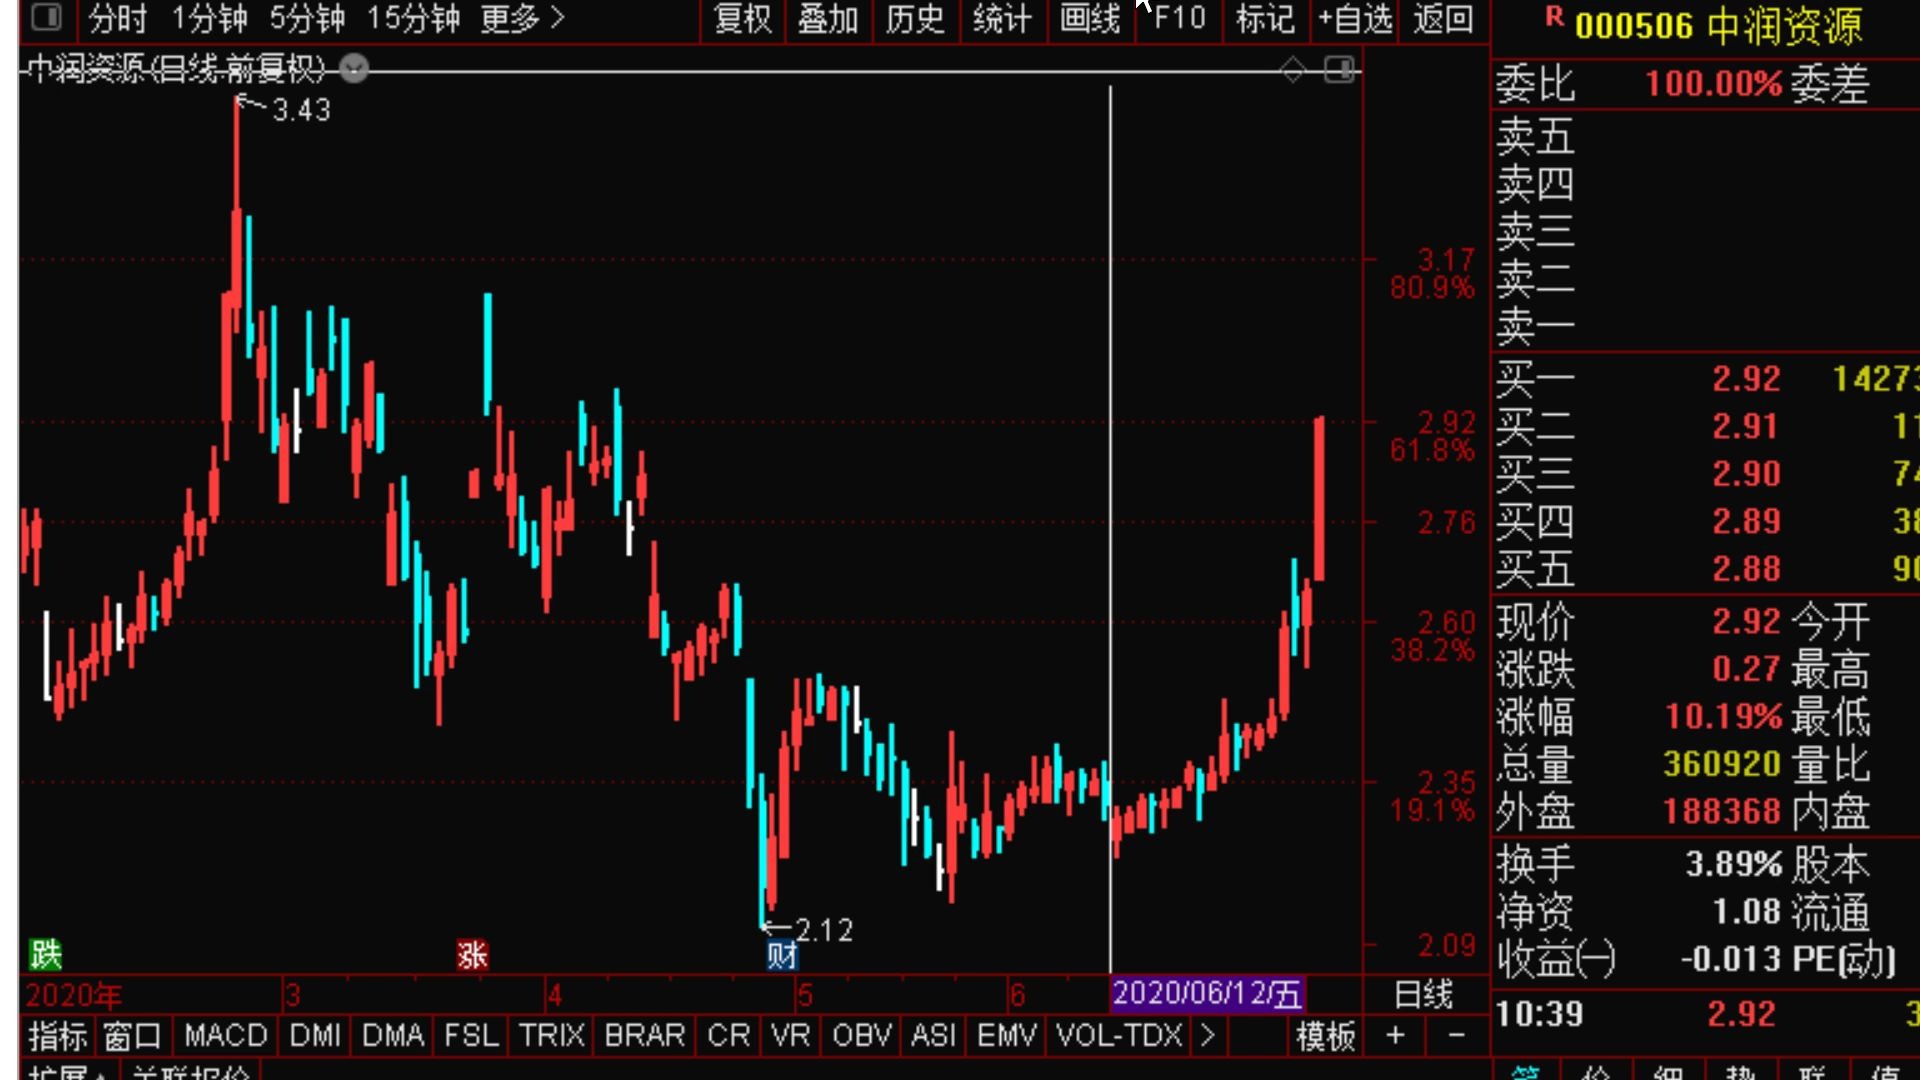Select the 2020/06/12 date marker

[1207, 993]
